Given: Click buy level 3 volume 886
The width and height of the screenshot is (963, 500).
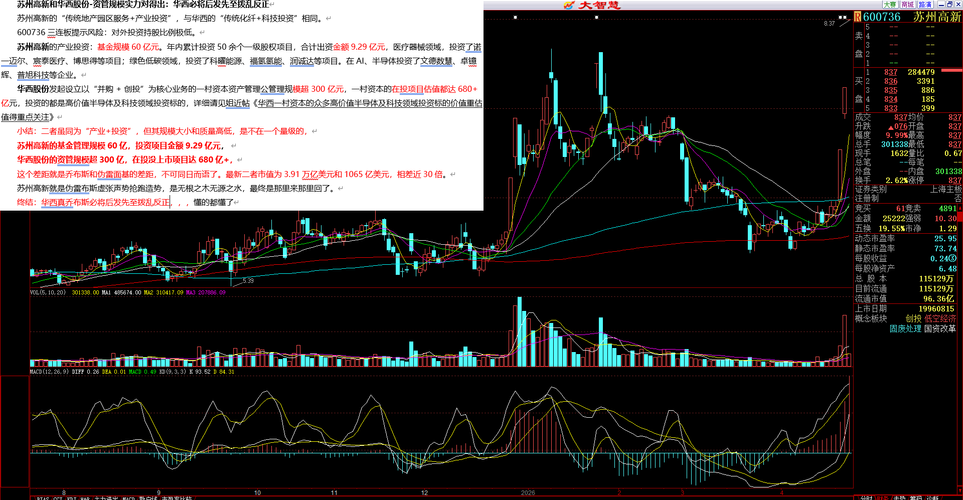Looking at the screenshot, I should pos(927,90).
